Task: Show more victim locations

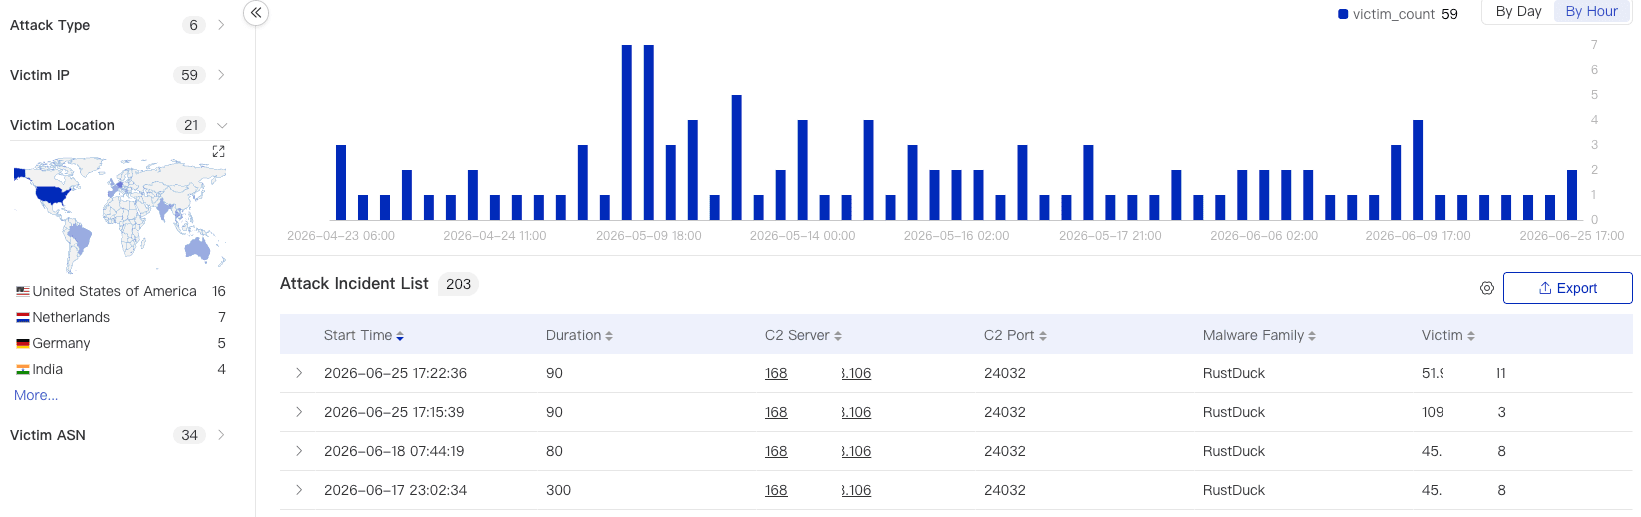Action: tap(36, 395)
